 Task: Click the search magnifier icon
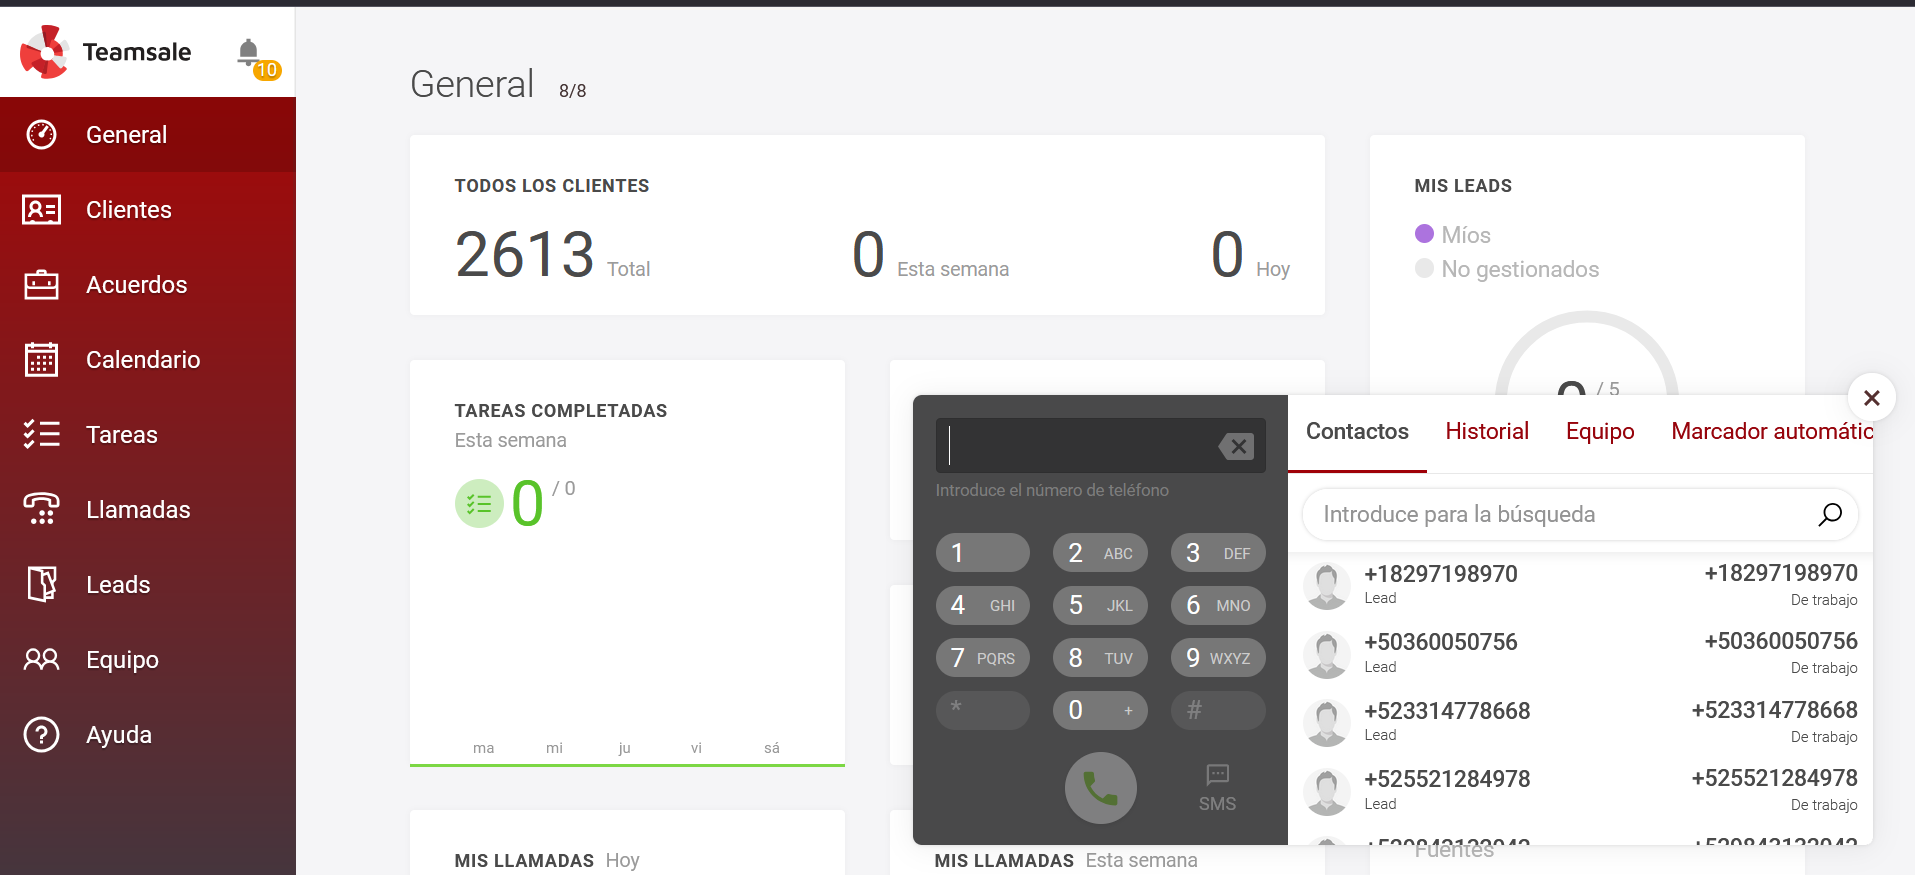coord(1829,514)
